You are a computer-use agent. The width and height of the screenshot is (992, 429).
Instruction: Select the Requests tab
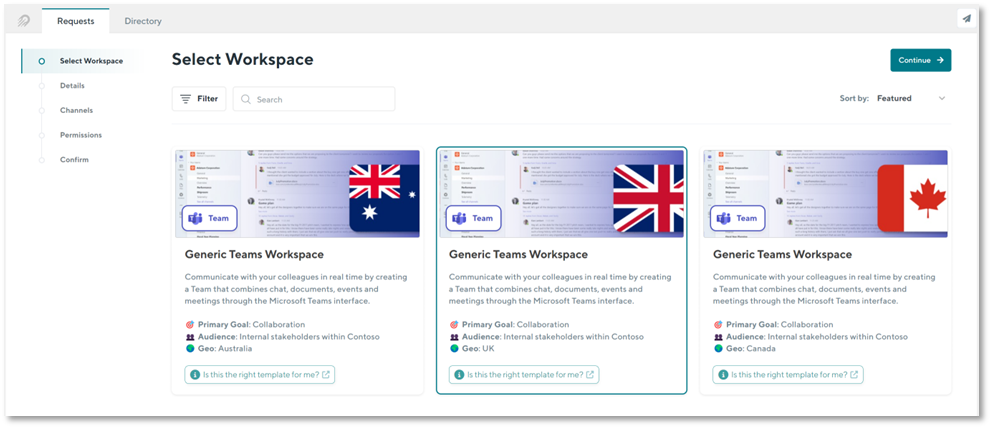coord(75,20)
